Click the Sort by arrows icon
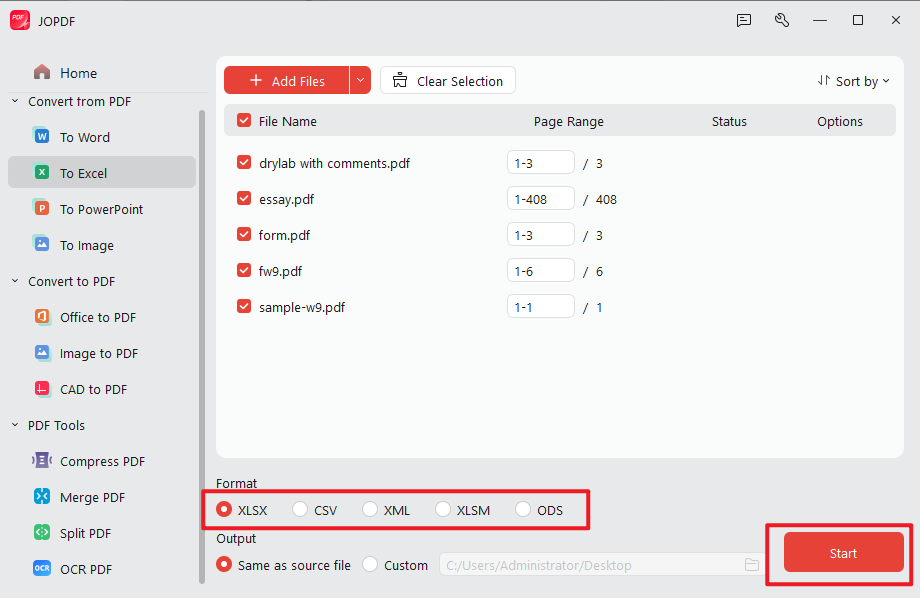 824,80
